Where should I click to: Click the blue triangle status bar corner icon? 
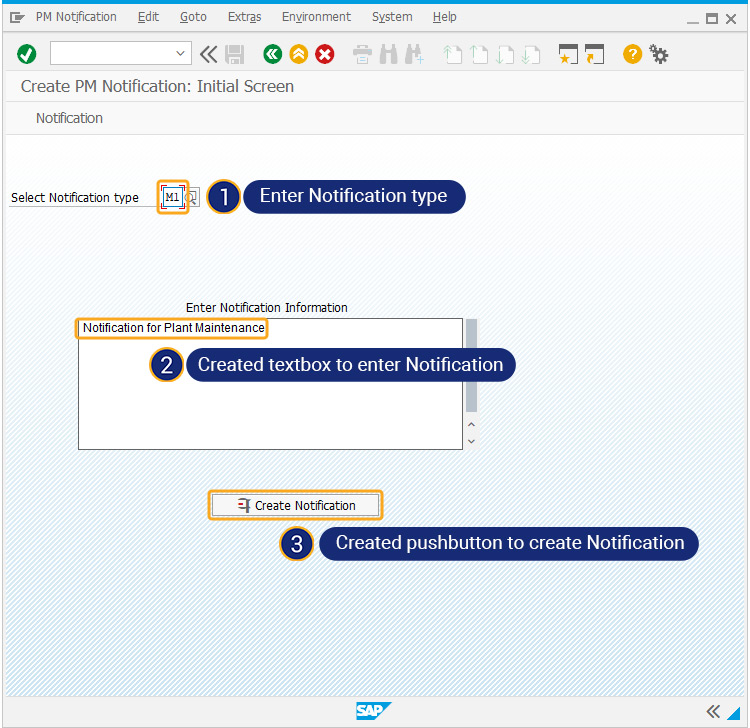click(x=733, y=713)
